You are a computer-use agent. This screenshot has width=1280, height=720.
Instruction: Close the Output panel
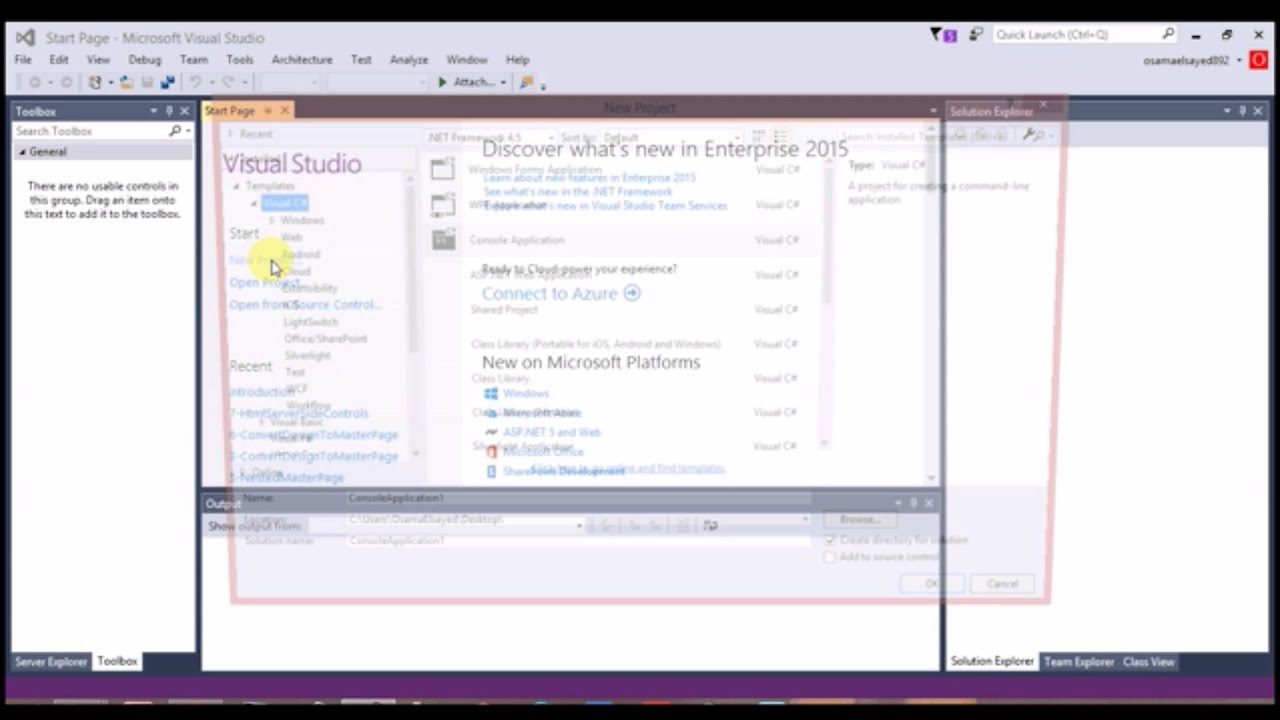tap(928, 503)
